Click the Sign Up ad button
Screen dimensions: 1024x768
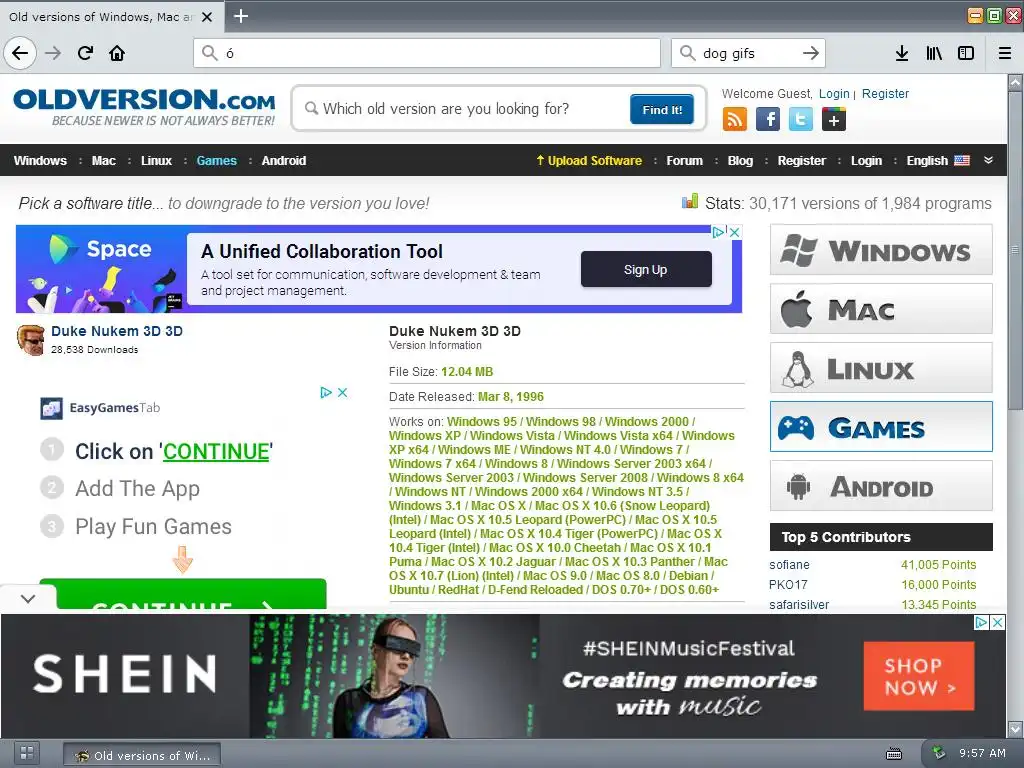tap(646, 269)
